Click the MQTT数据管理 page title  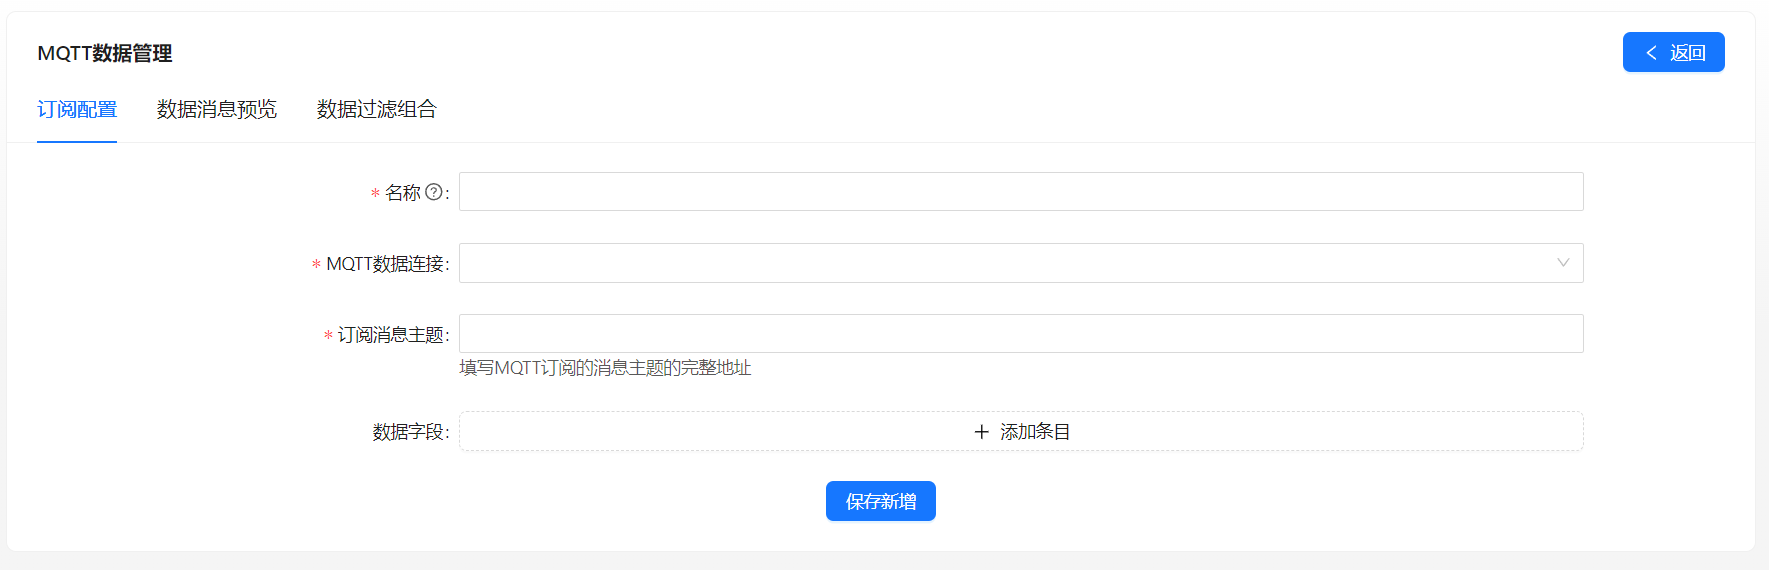pos(105,53)
